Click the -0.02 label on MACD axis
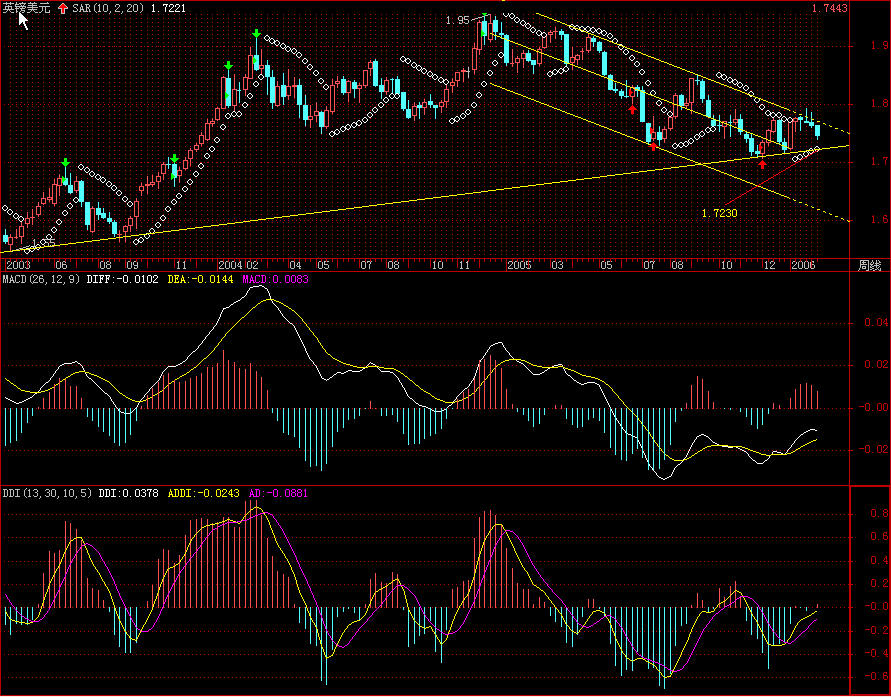This screenshot has height=697, width=891. 873,449
